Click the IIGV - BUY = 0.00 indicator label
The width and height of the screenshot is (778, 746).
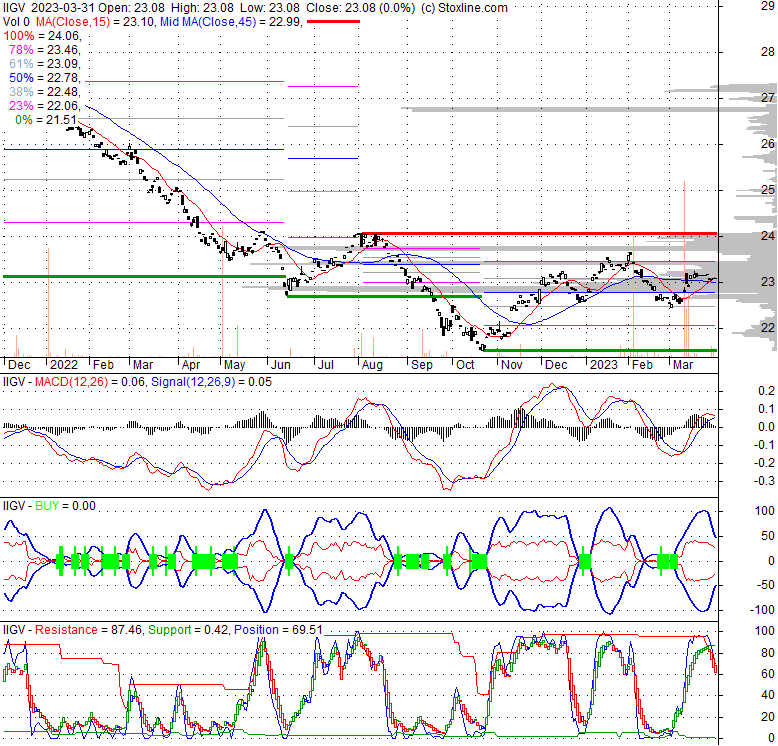tap(49, 506)
